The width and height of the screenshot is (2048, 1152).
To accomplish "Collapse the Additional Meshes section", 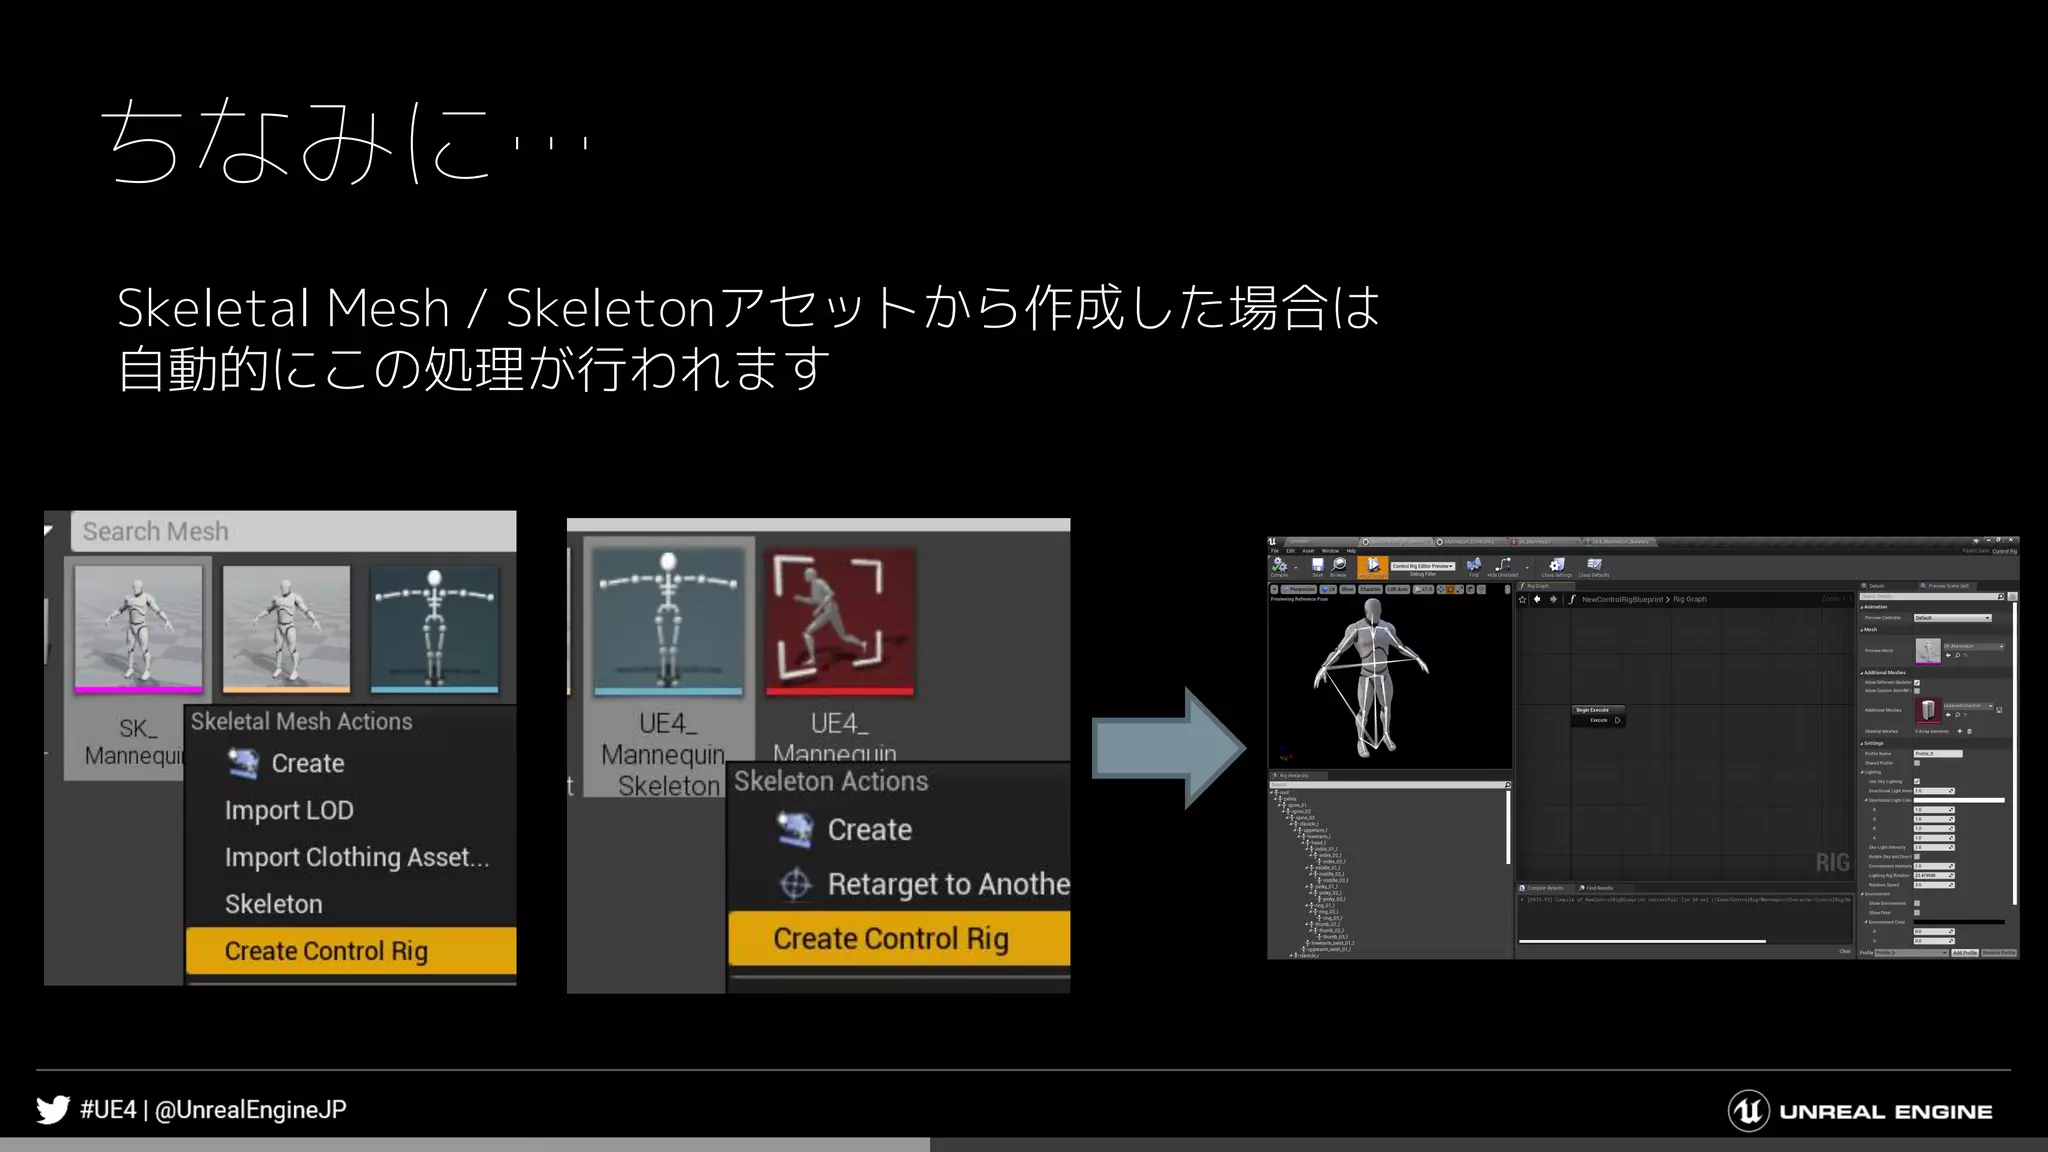I will click(x=1862, y=673).
